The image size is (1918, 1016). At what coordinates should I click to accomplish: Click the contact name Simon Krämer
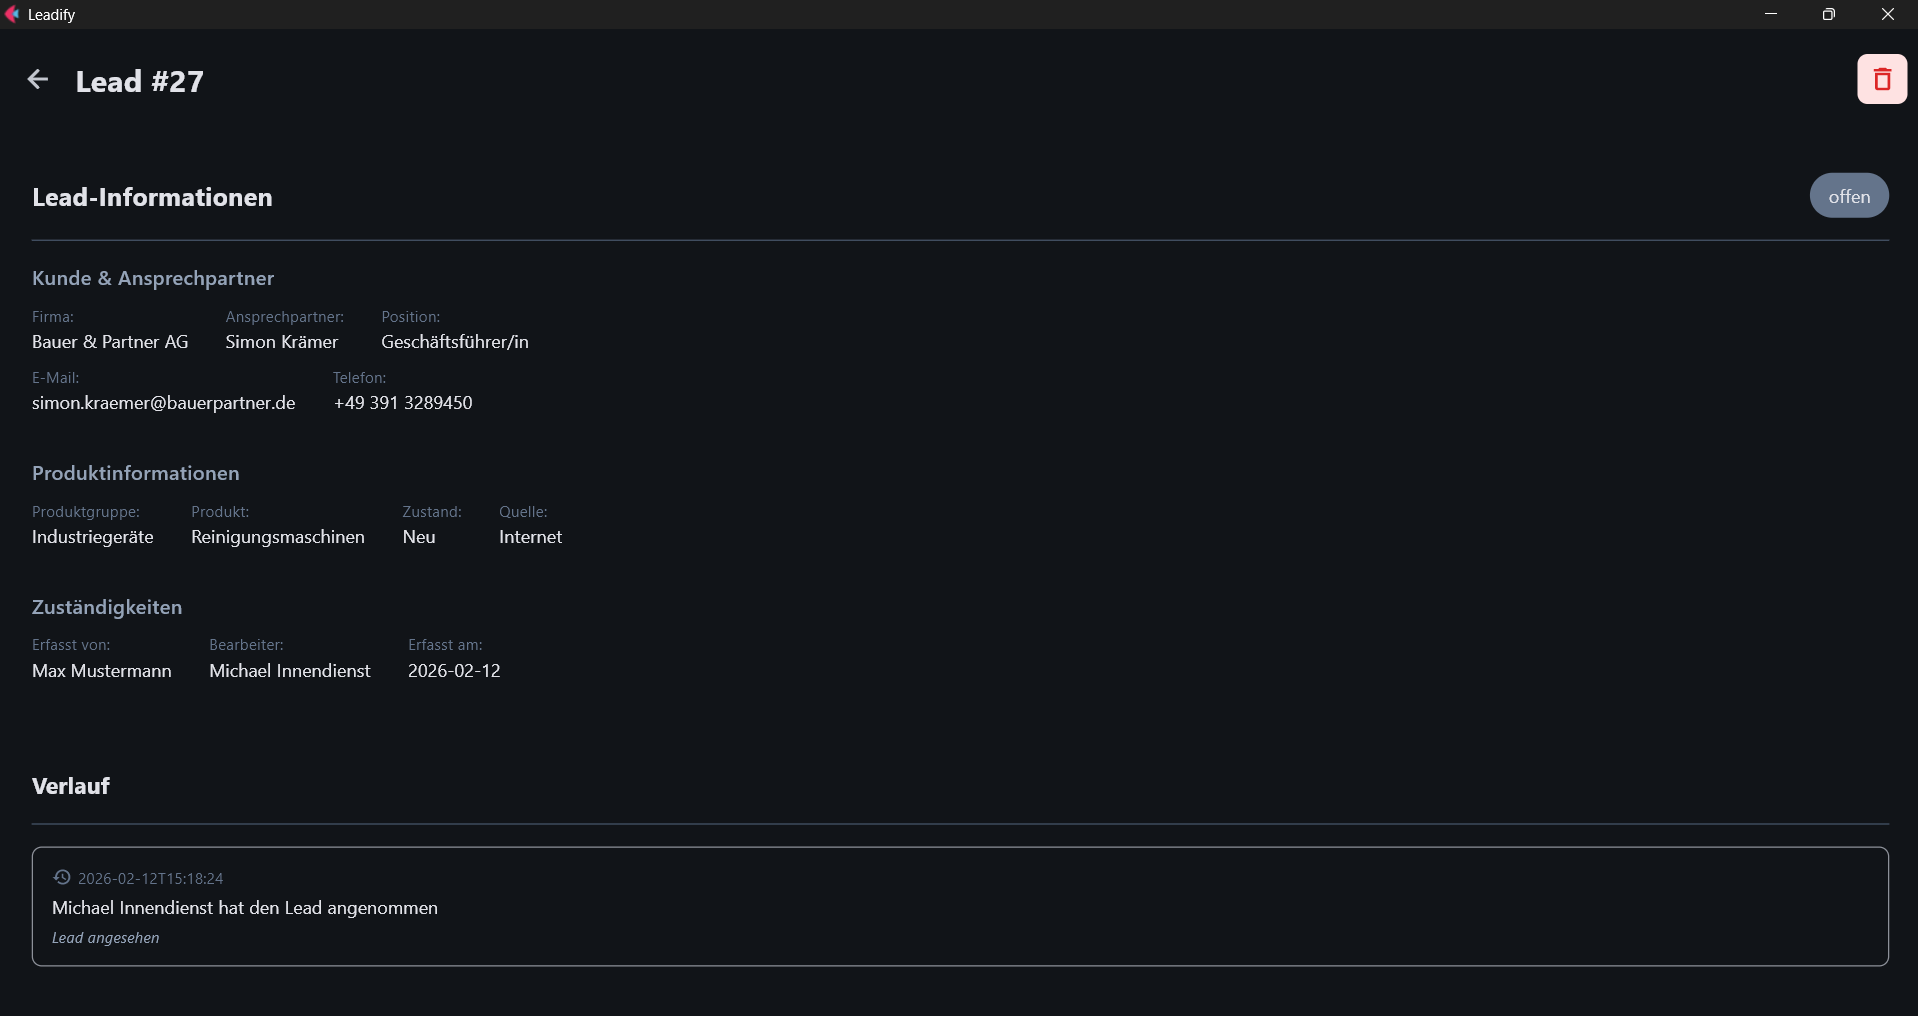coord(282,342)
